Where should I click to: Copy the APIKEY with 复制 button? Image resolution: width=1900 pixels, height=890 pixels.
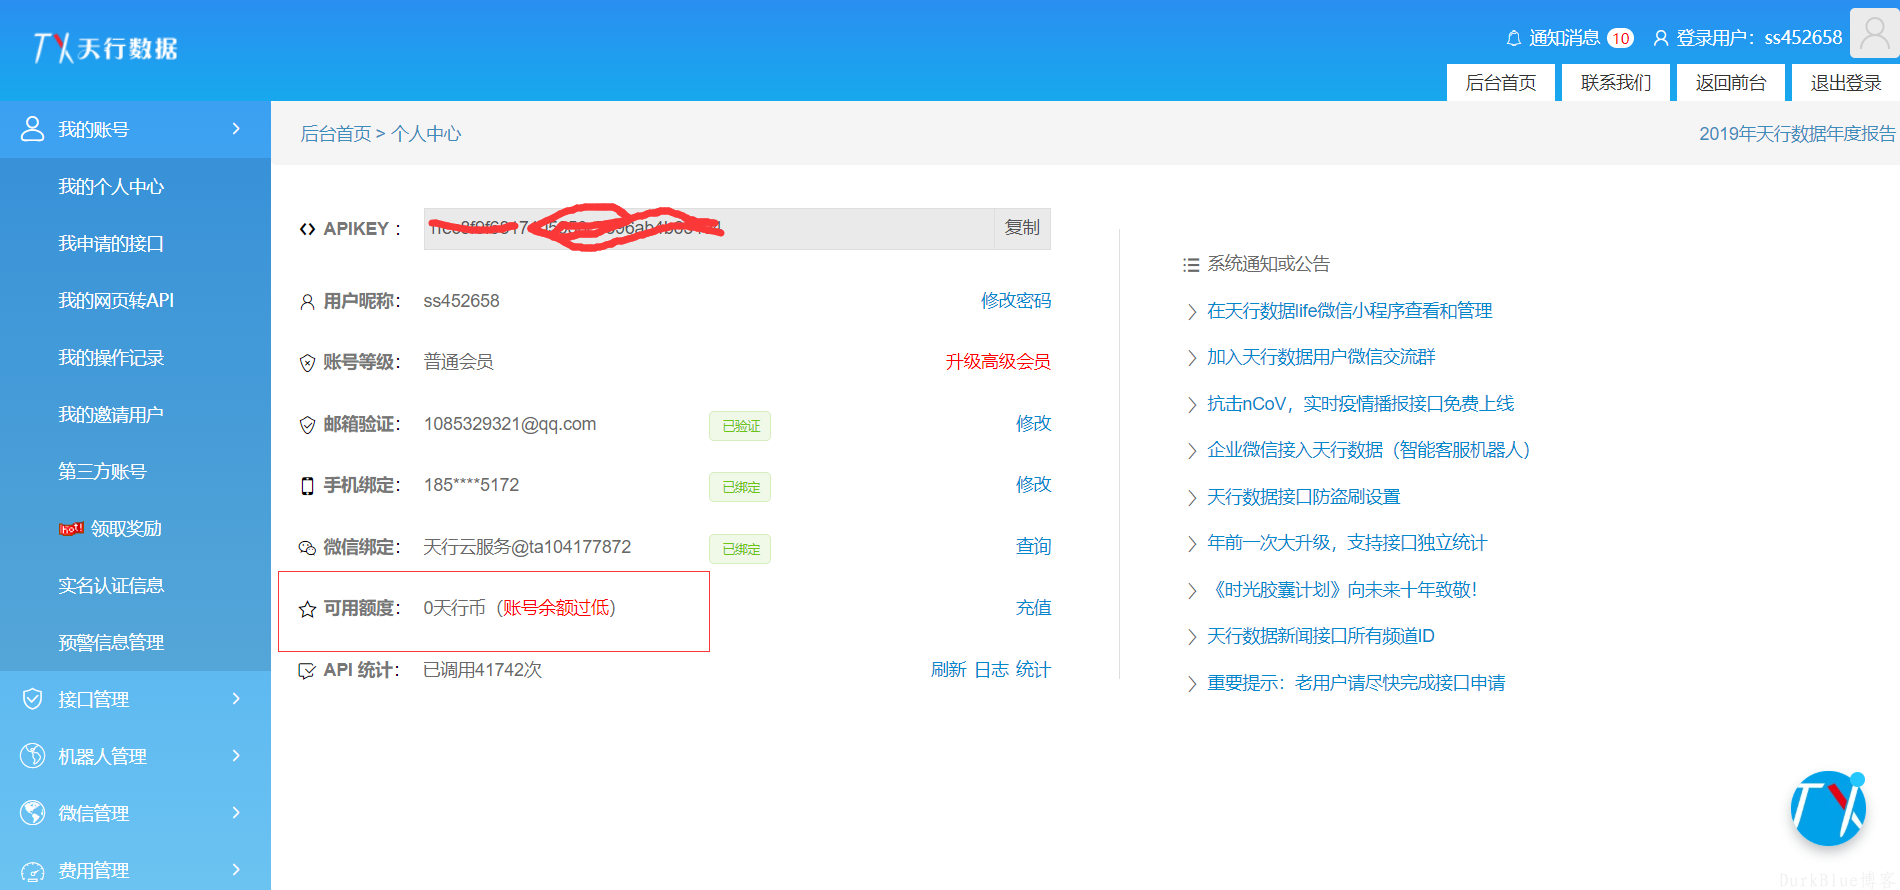click(x=1022, y=228)
